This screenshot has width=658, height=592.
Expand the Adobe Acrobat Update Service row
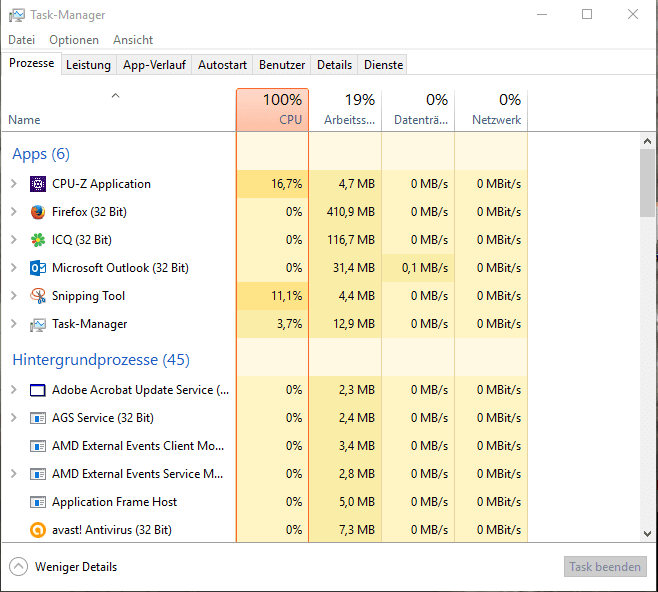click(14, 390)
